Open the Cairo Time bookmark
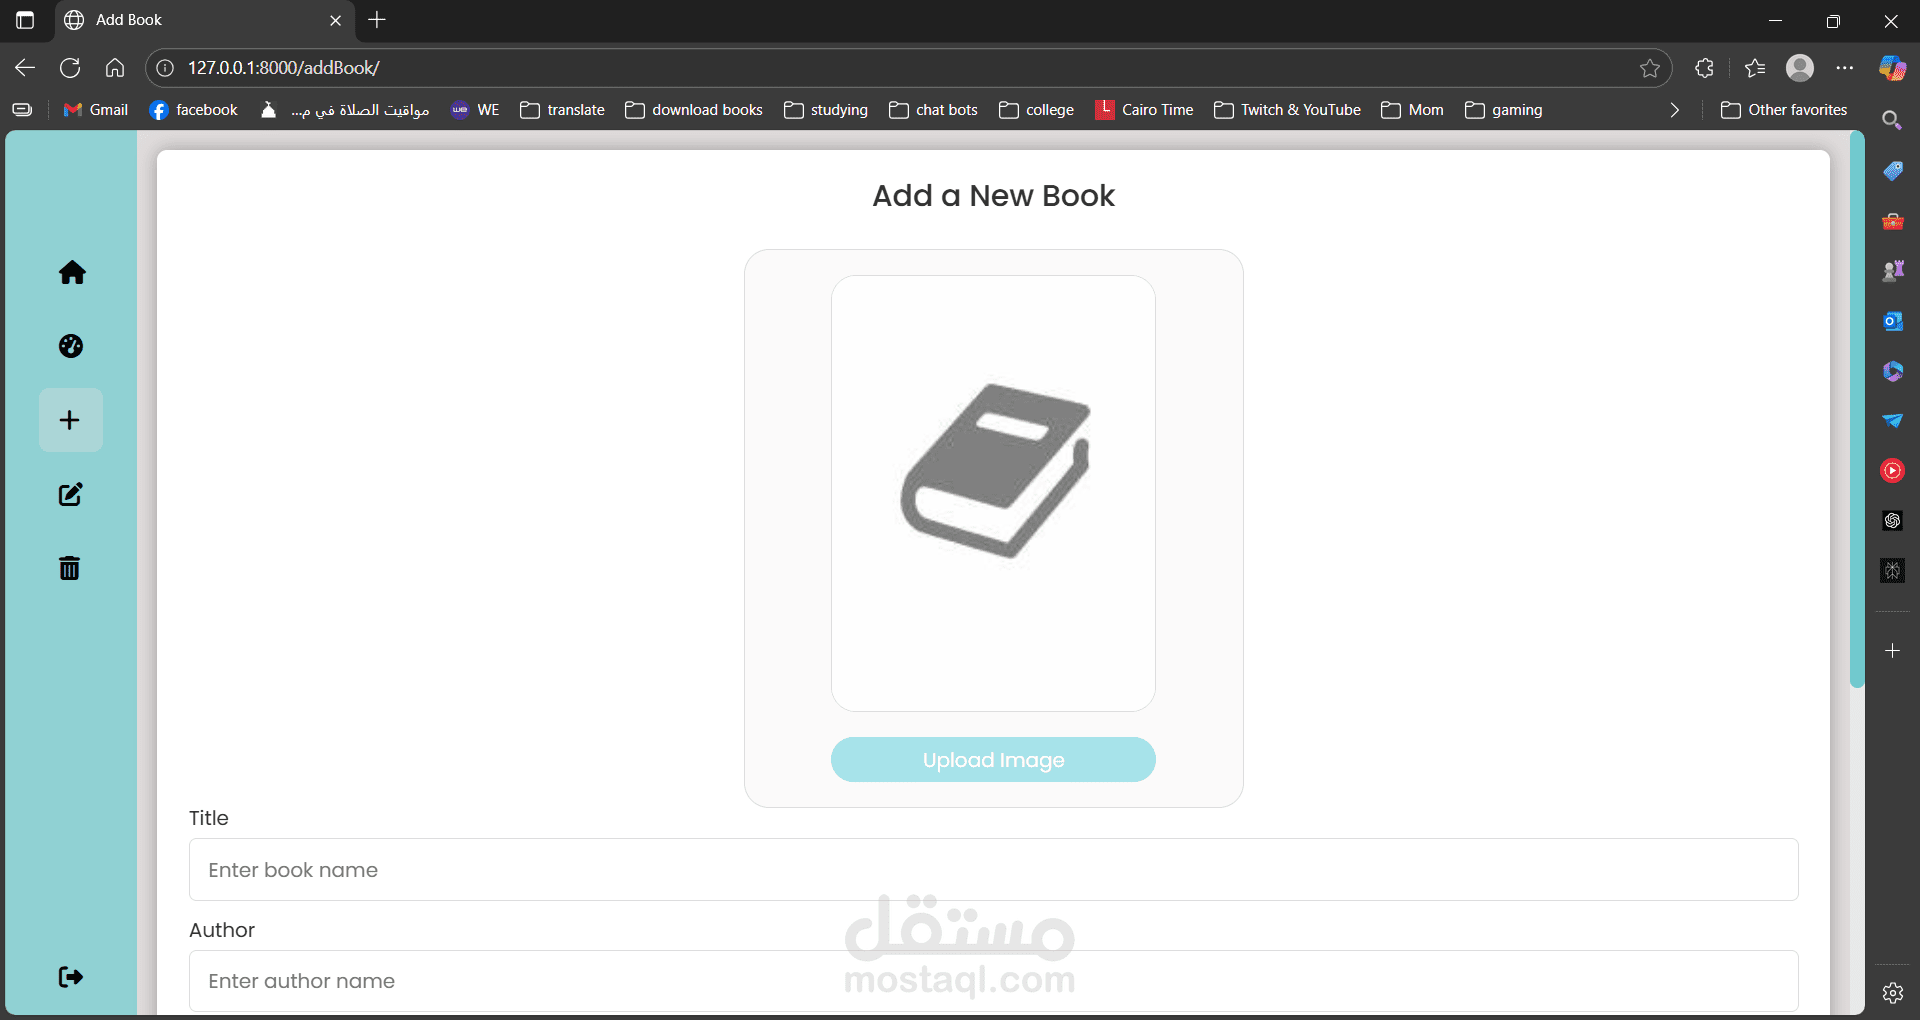Screen dimensions: 1920x1020 pos(1145,110)
